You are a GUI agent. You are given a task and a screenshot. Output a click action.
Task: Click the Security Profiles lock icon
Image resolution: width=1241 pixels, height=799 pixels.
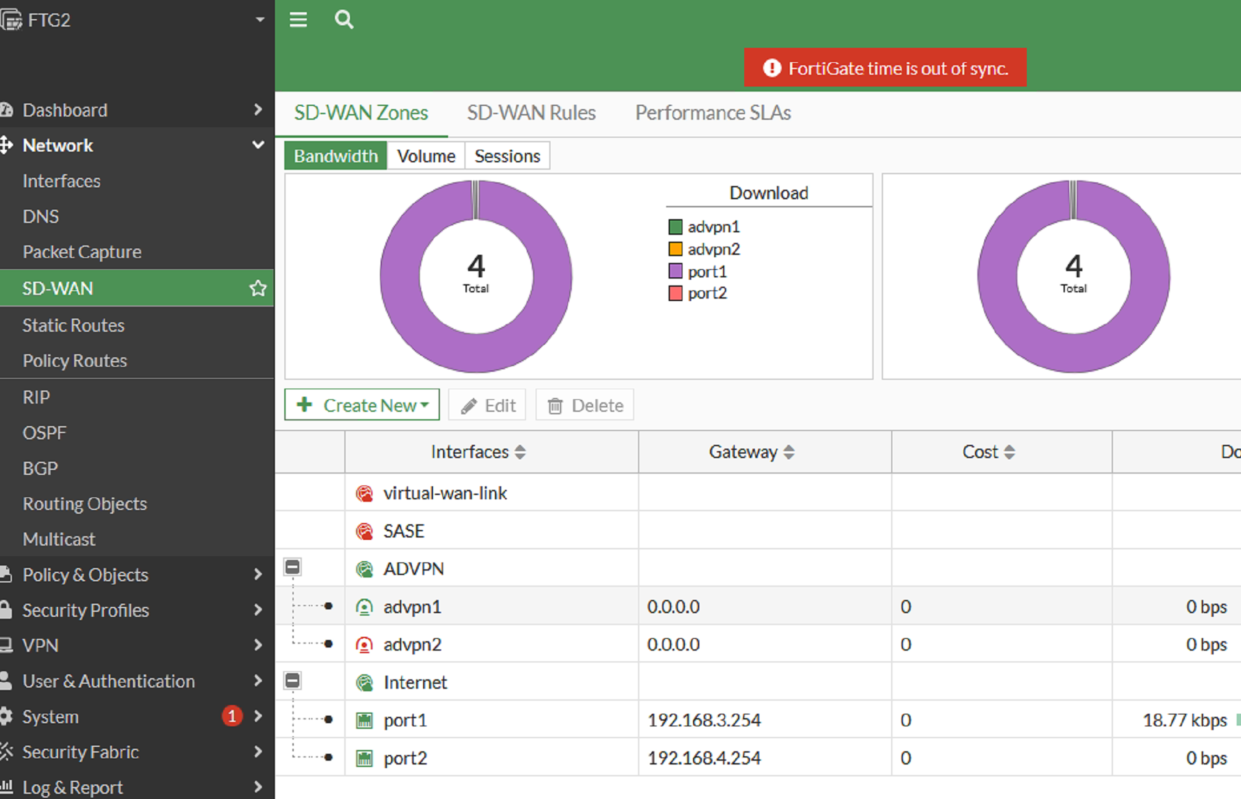pos(6,610)
